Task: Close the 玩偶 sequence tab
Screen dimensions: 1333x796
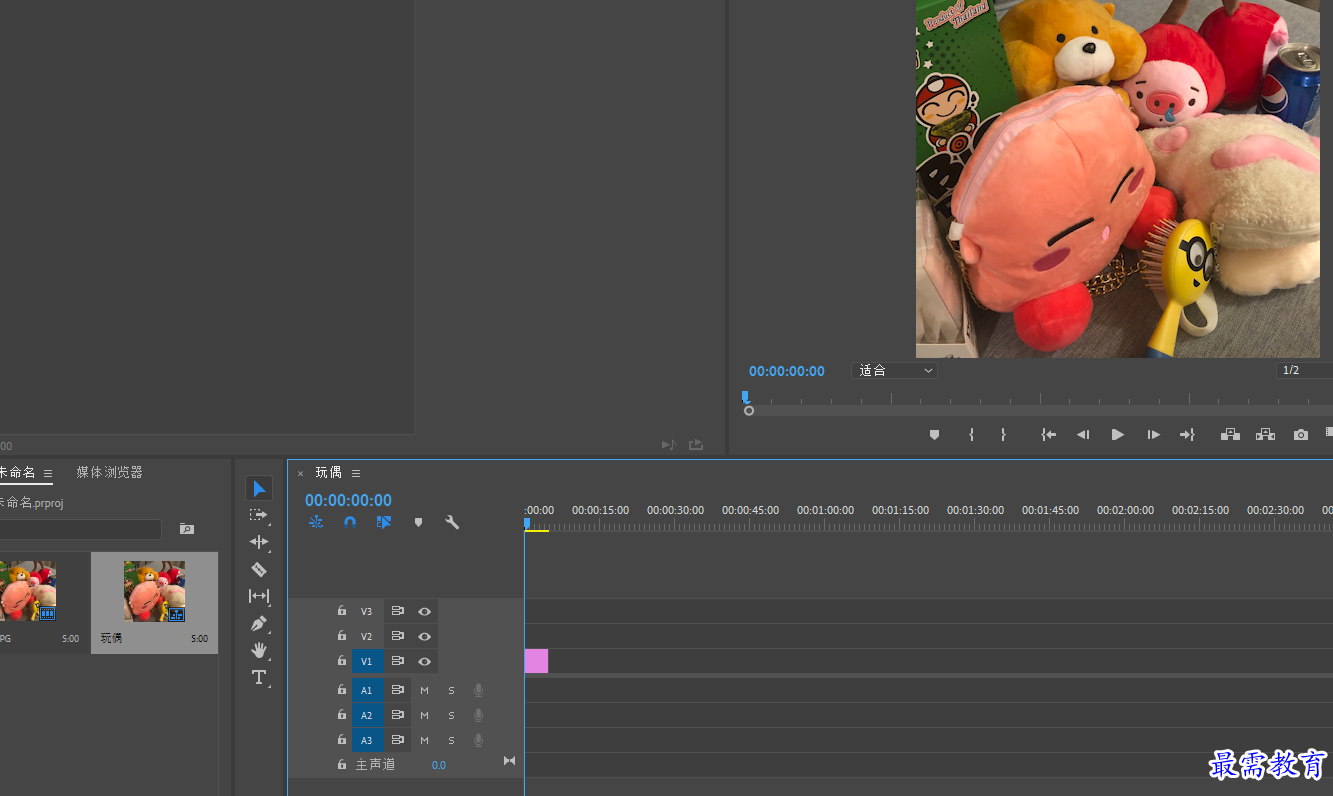Action: (300, 474)
